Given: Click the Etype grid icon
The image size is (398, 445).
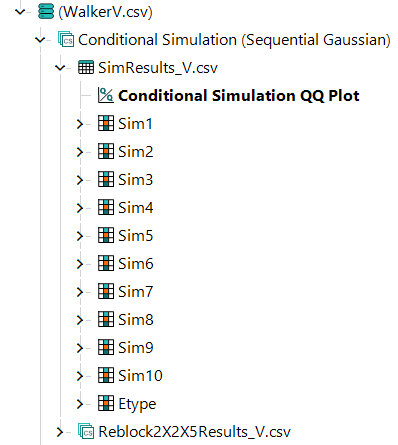Looking at the screenshot, I should (106, 404).
